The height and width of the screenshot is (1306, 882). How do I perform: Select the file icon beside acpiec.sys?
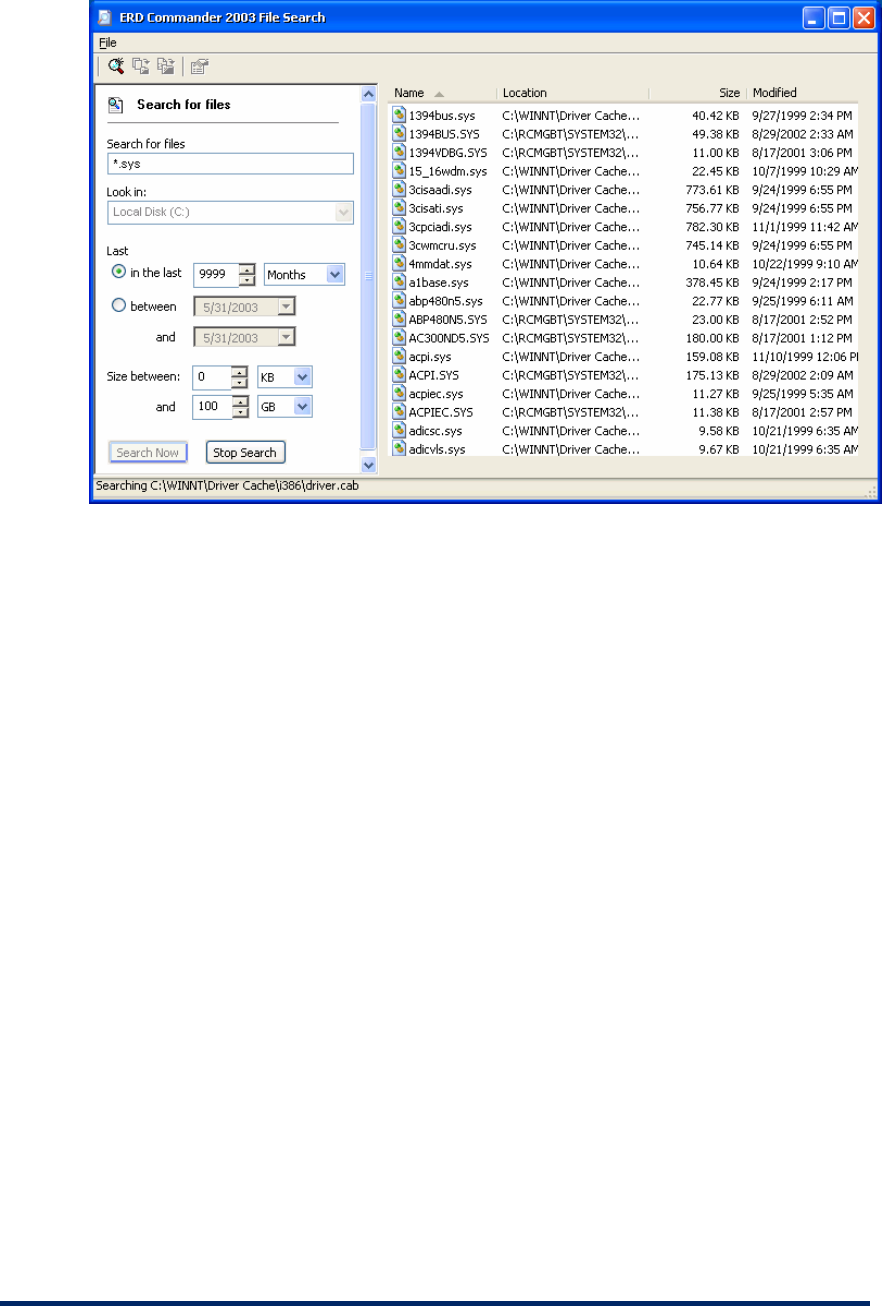point(399,394)
